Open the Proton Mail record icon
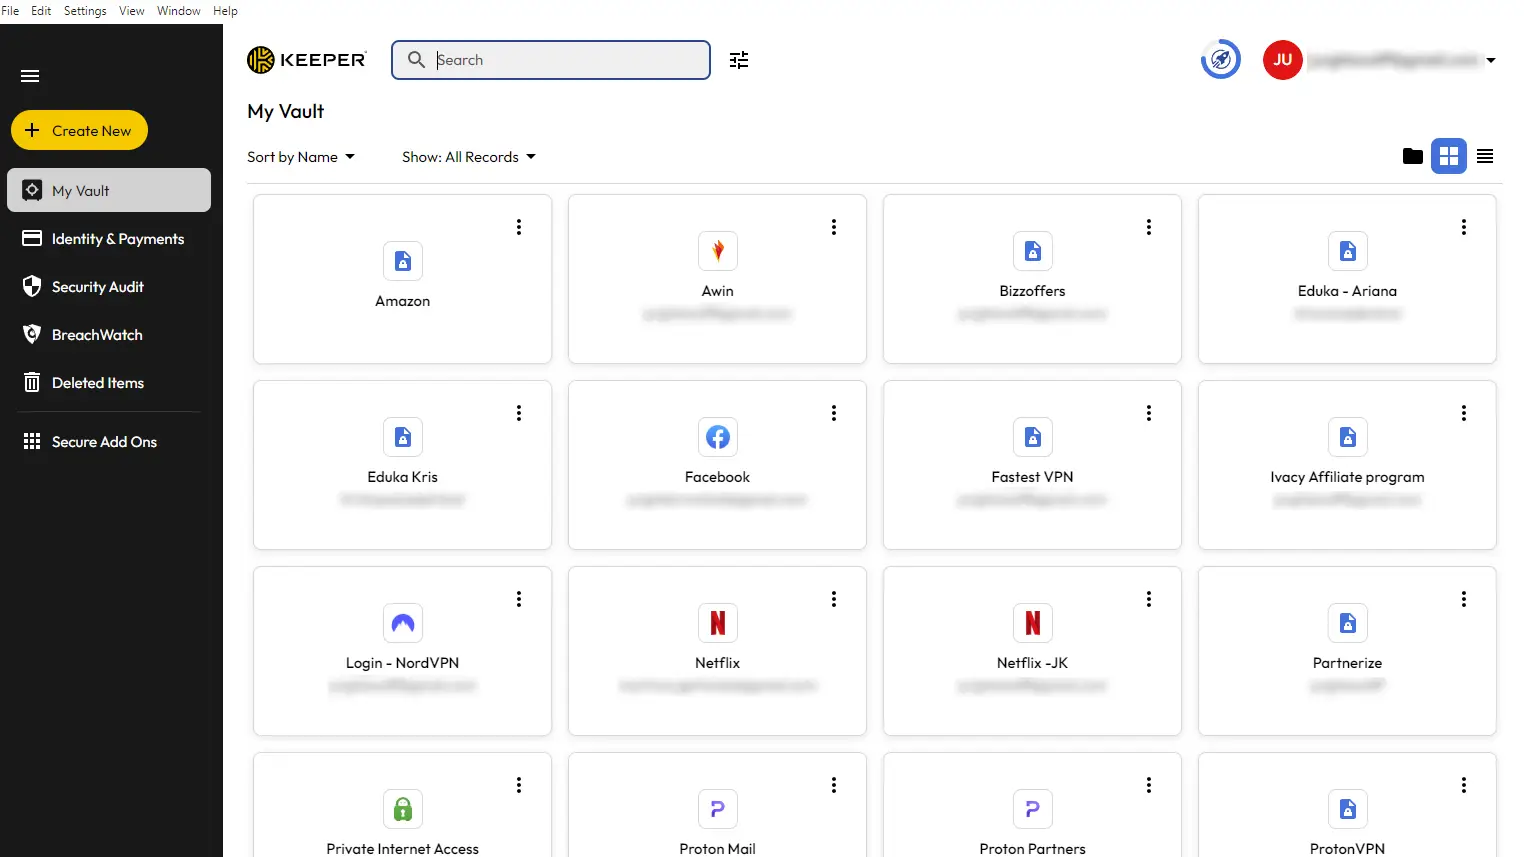1524x857 pixels. 718,809
